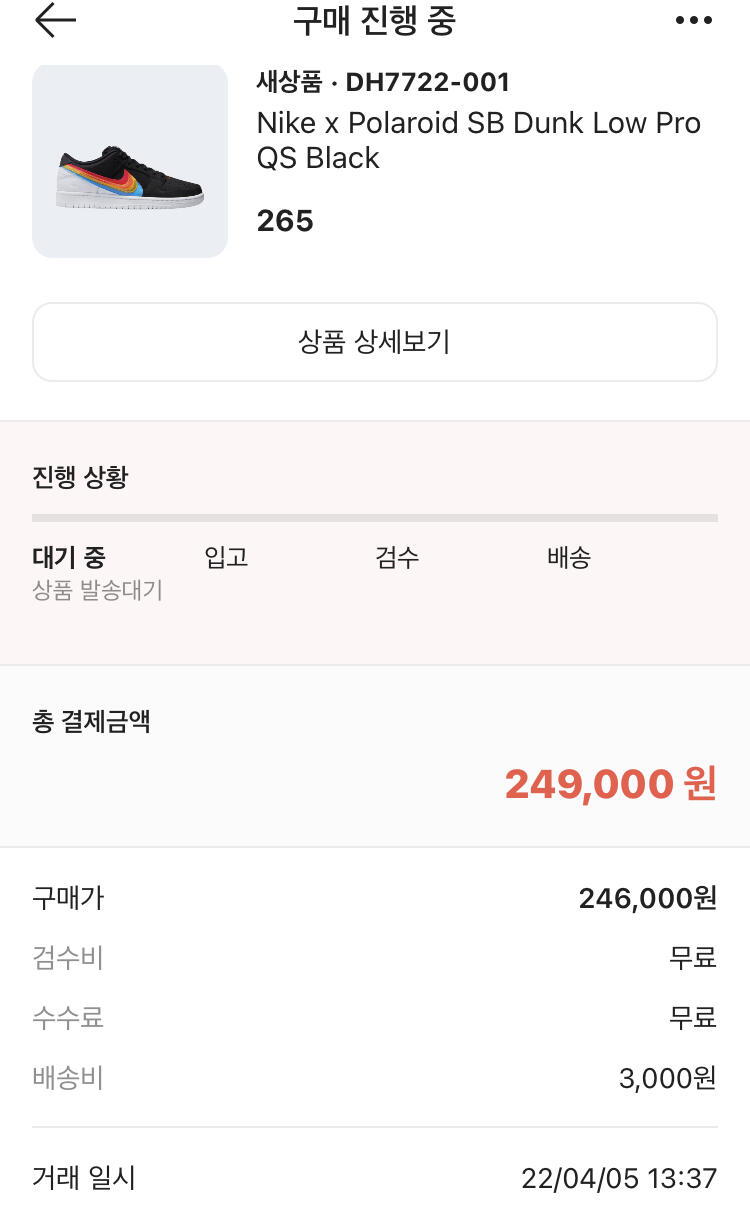Tap the back arrow icon
This screenshot has width=750, height=1220.
tap(55, 21)
